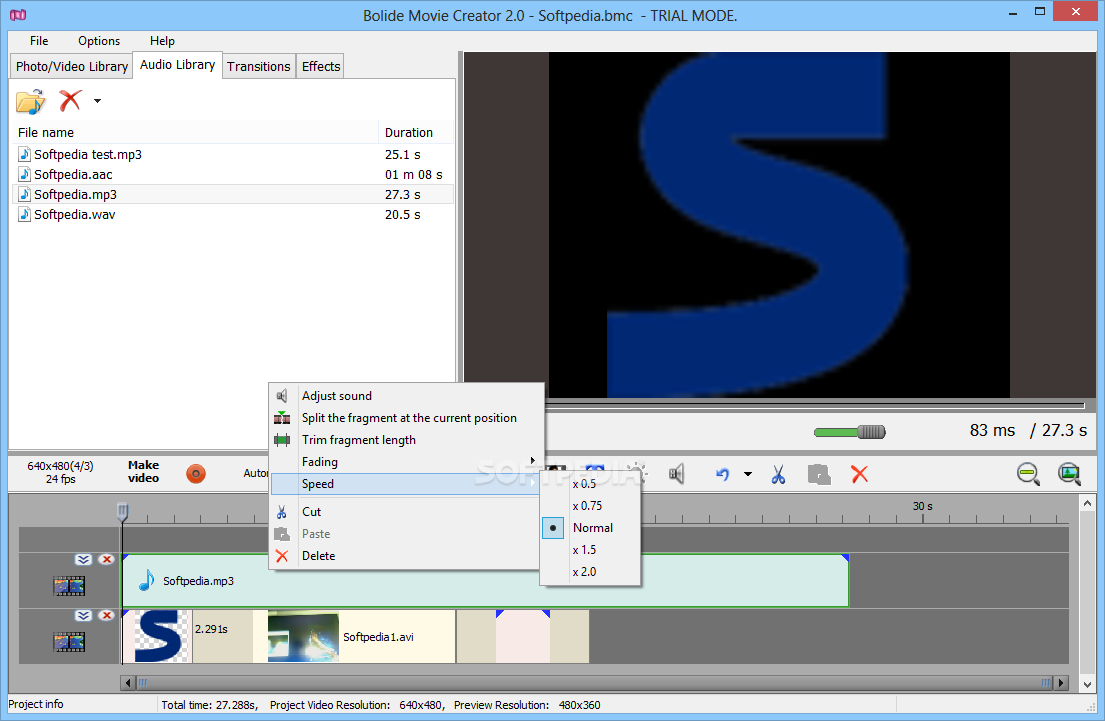Viewport: 1105px width, 721px height.
Task: Open the File menu
Action: pyautogui.click(x=39, y=41)
